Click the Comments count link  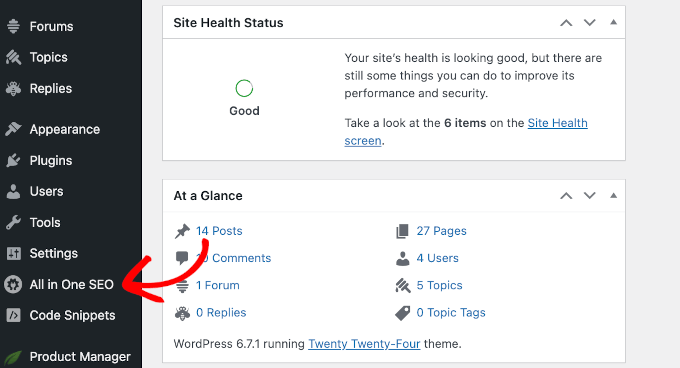[x=233, y=258]
